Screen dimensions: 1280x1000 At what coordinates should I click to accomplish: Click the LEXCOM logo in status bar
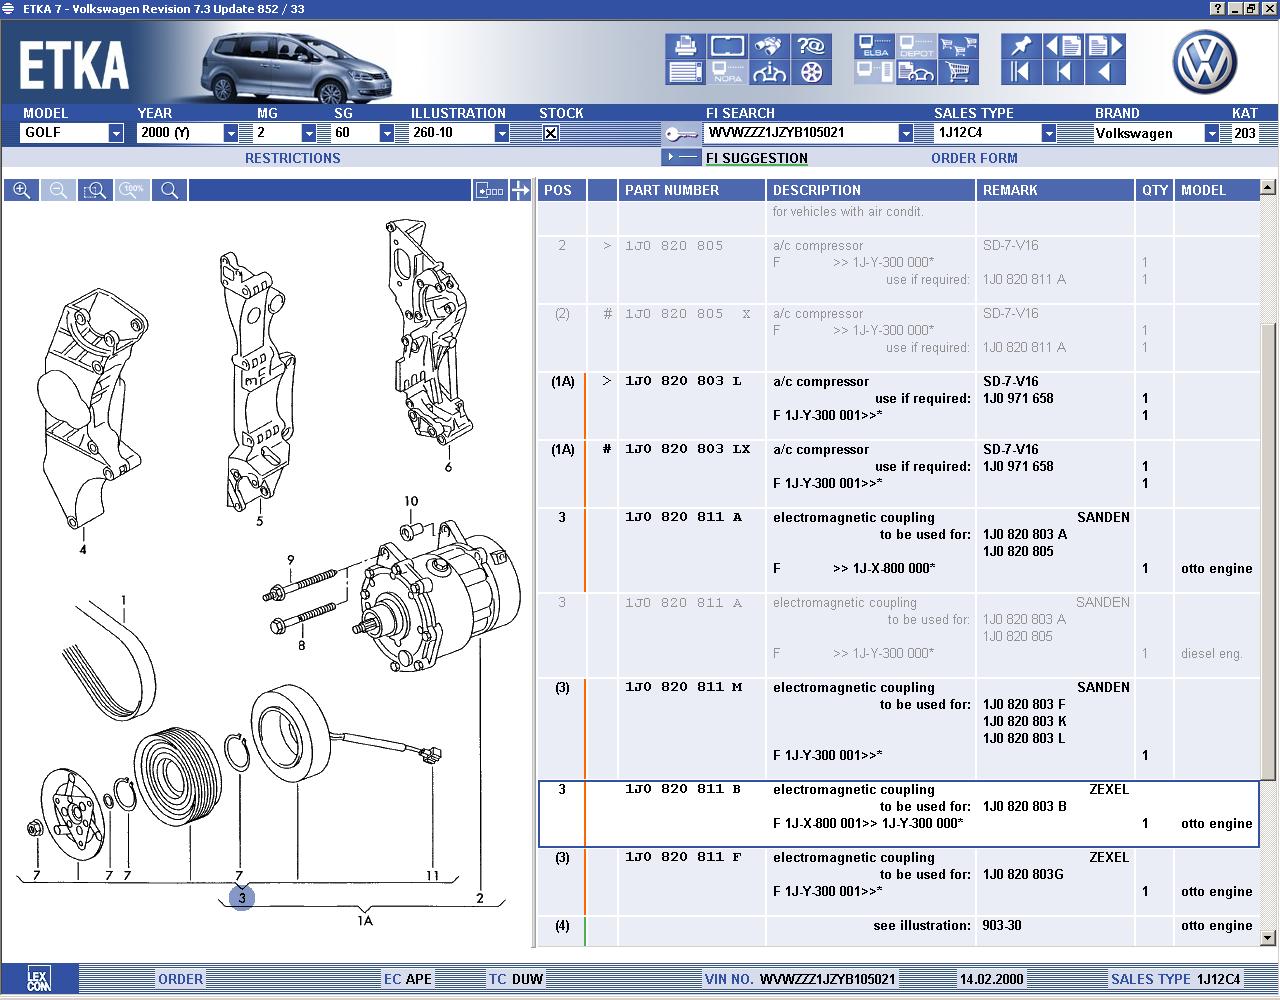(38, 979)
